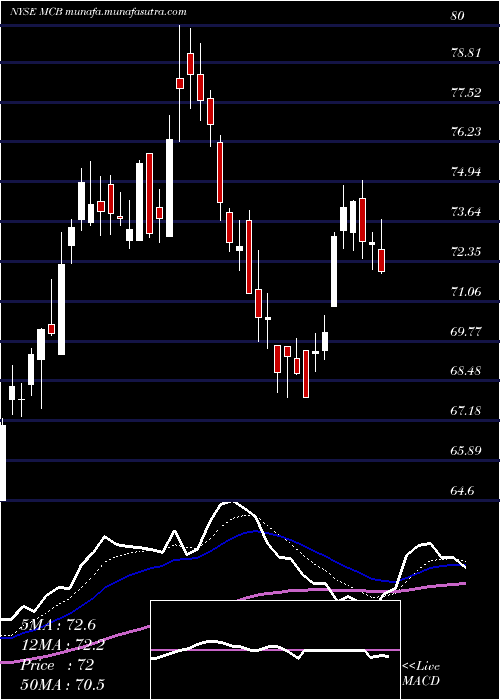Click the <<Live MACD label
Viewport: 500px width, 700px height.
[x=421, y=674]
